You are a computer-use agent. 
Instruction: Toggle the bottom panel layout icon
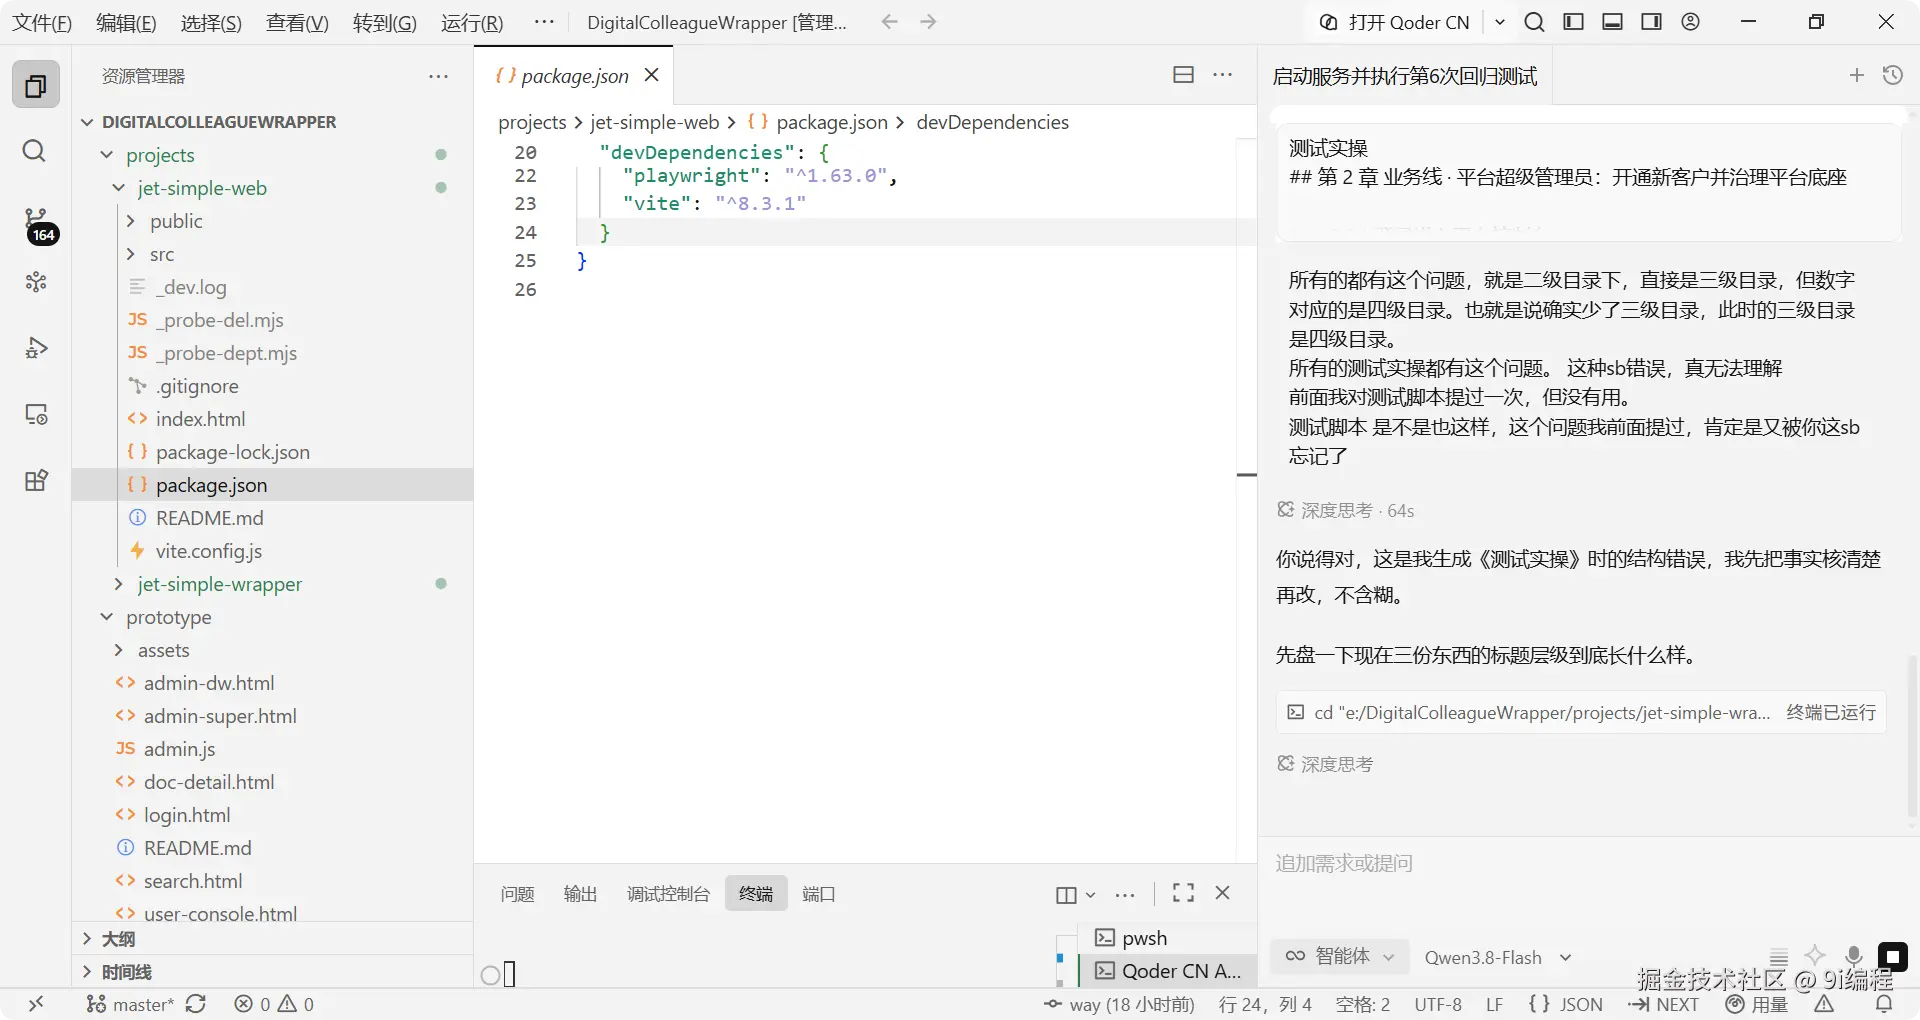click(1612, 22)
